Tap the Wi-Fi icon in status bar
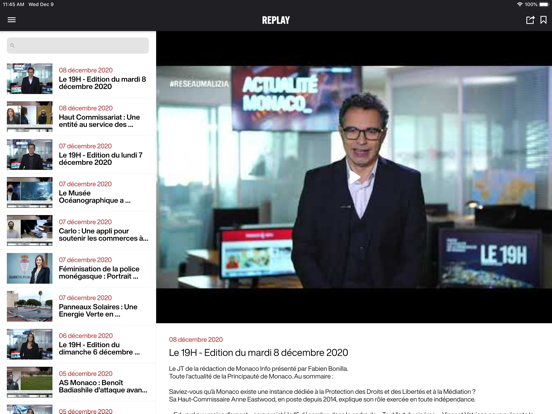Screen dimensions: 552x414 pos(520,4)
